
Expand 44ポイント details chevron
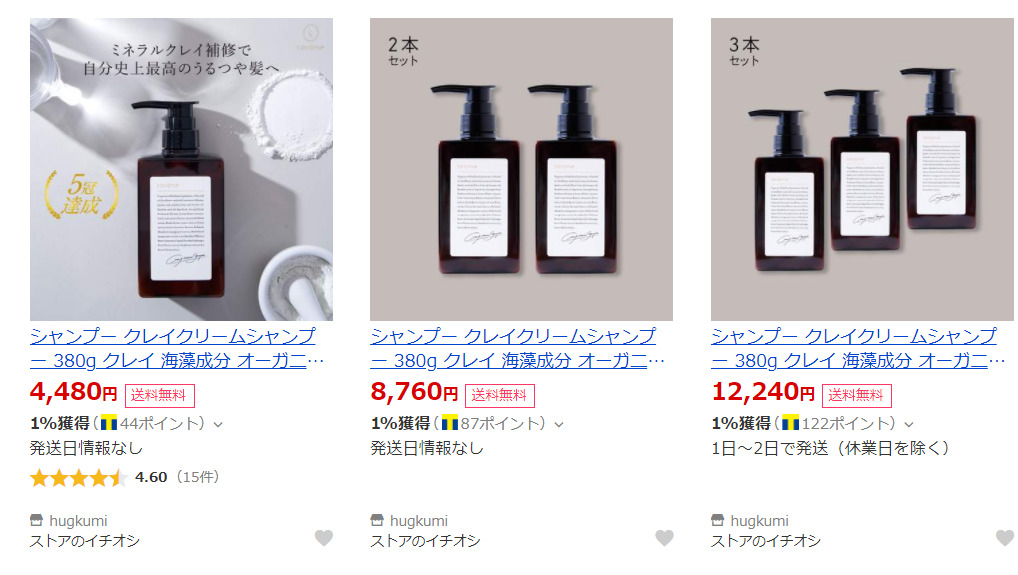218,424
